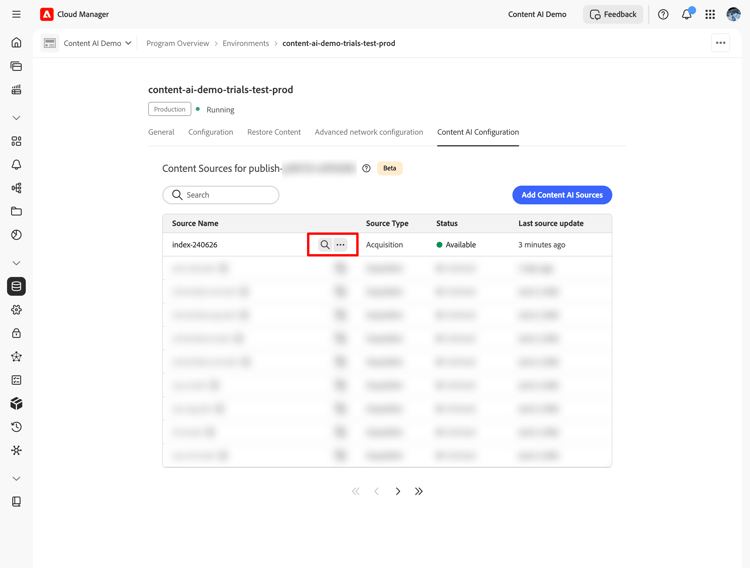Select the Content AI Configuration tab
The width and height of the screenshot is (750, 568).
tap(478, 132)
